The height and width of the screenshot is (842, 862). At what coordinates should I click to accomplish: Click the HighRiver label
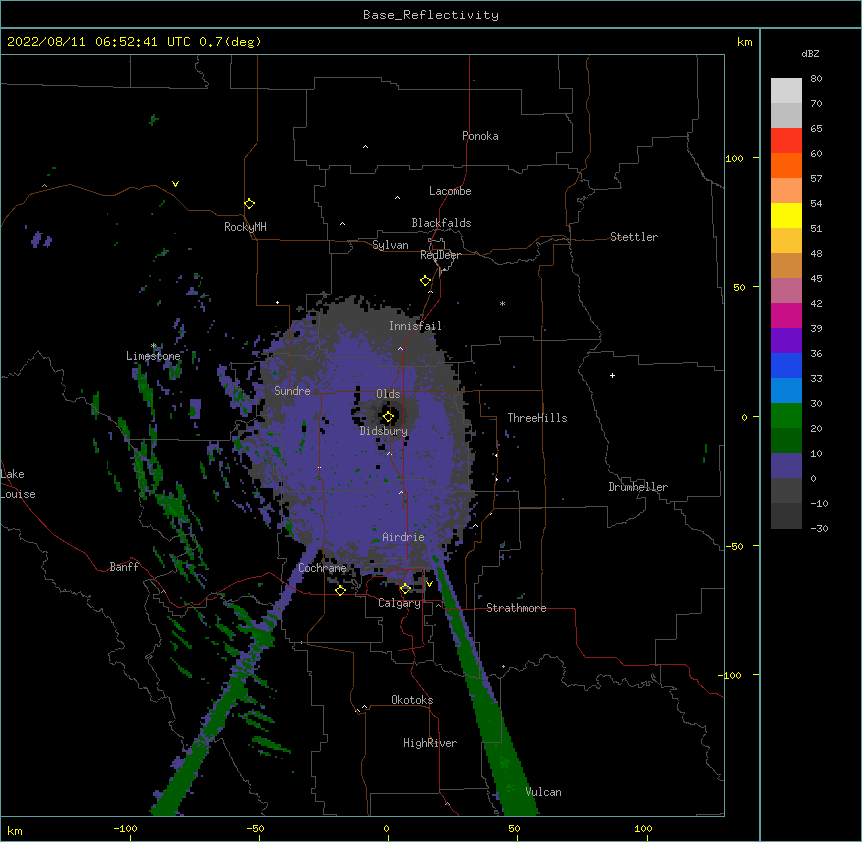[x=430, y=743]
